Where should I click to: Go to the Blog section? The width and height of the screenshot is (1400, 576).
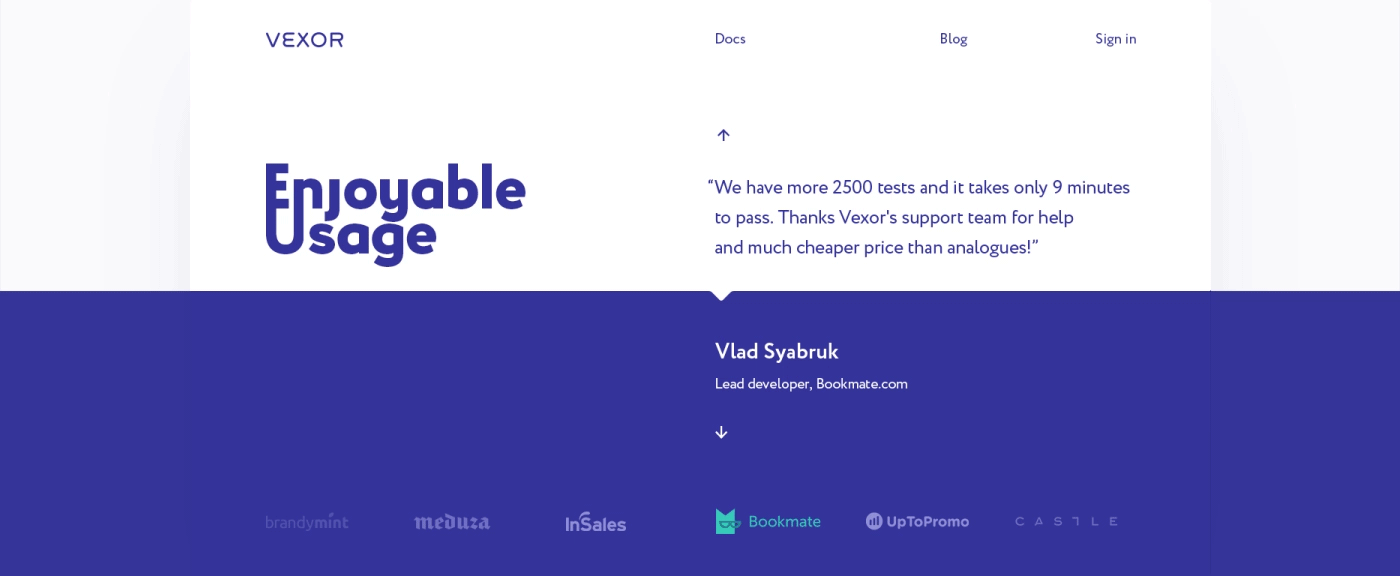(953, 39)
